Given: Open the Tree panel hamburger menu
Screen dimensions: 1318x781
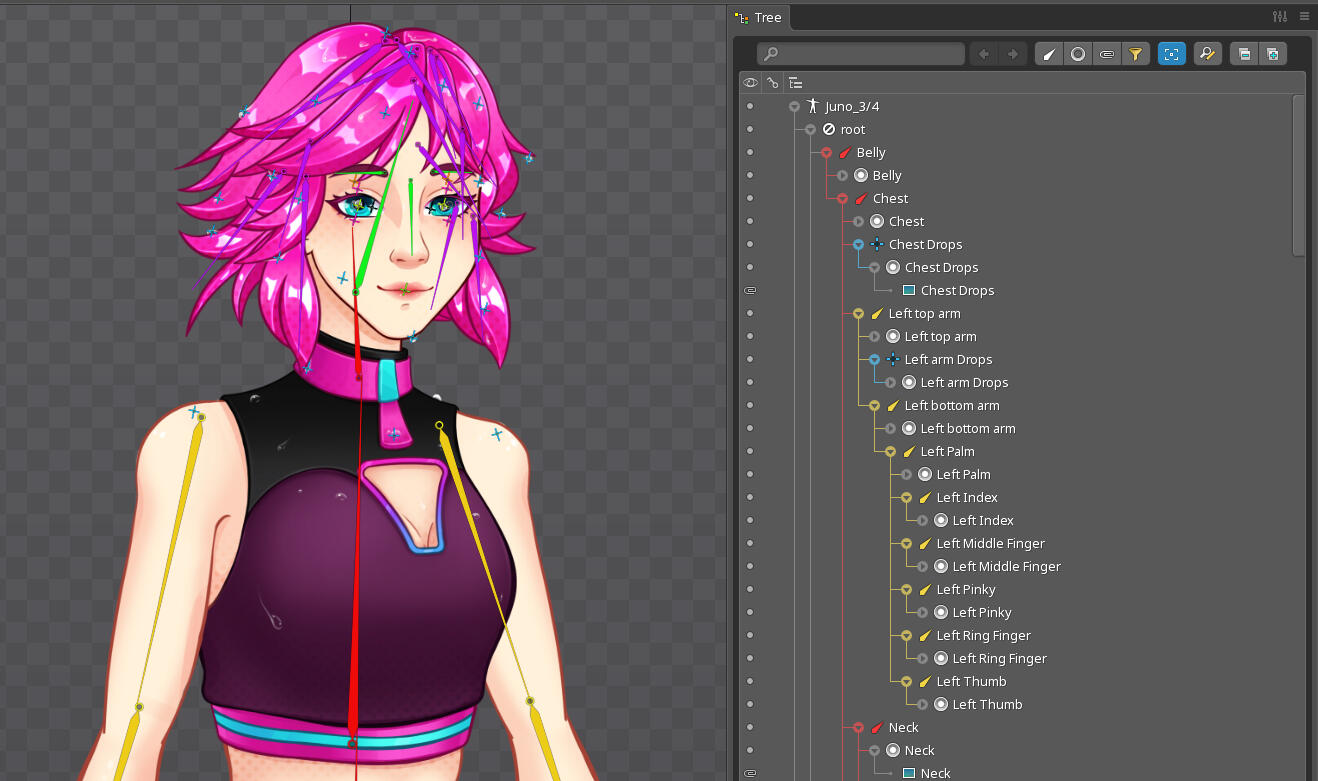Looking at the screenshot, I should pos(1304,17).
